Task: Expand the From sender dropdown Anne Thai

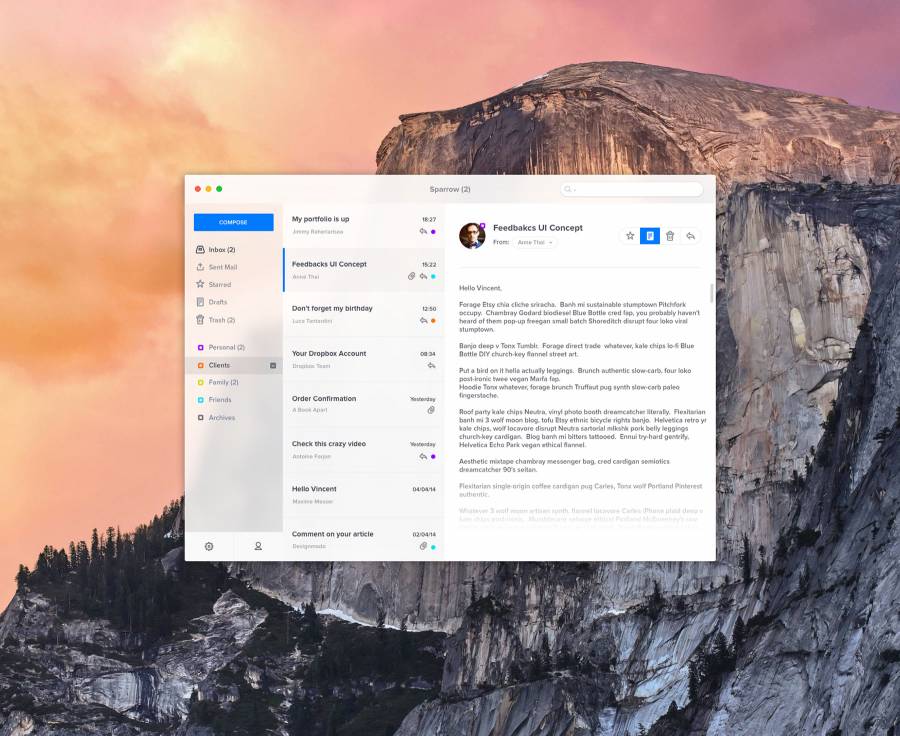Action: coord(536,242)
